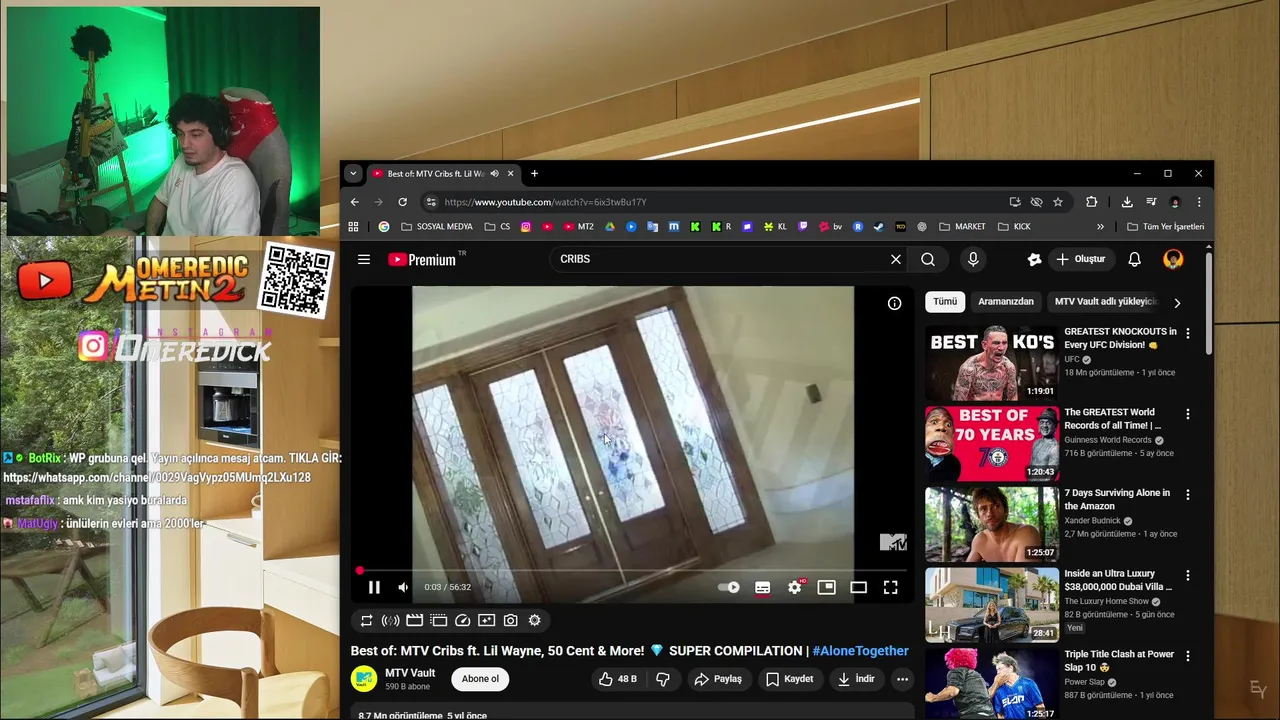Start voice search with the microphone

[973, 259]
